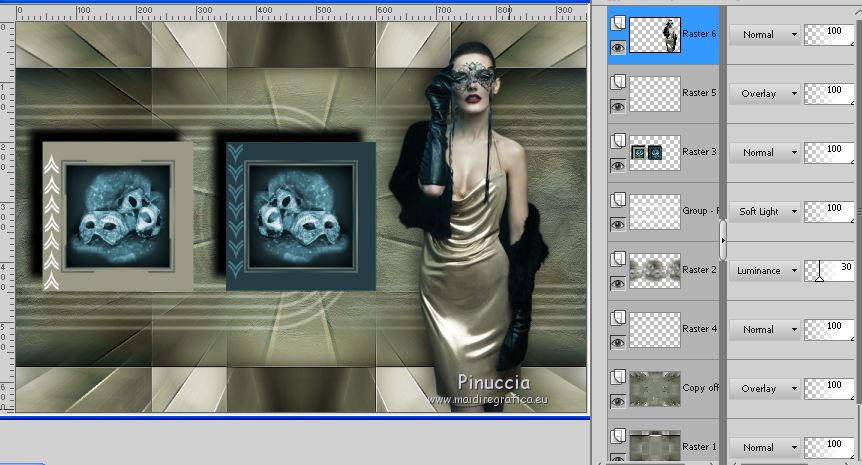Hide the Raster 2 layer using its eye
This screenshot has width=862, height=465.
point(618,284)
